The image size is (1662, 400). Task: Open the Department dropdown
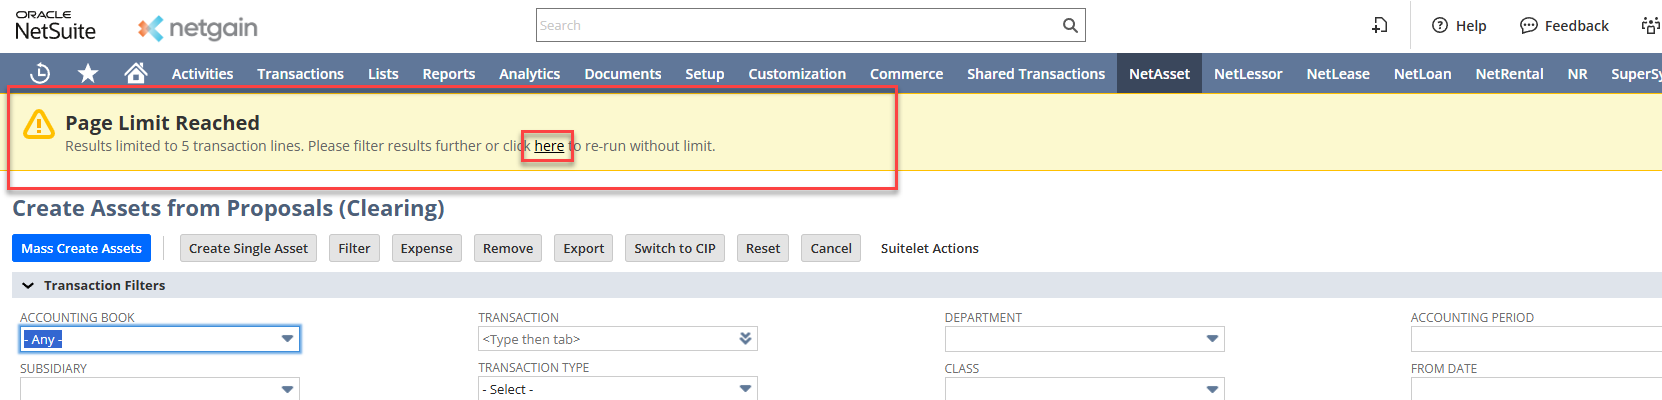coord(1212,339)
